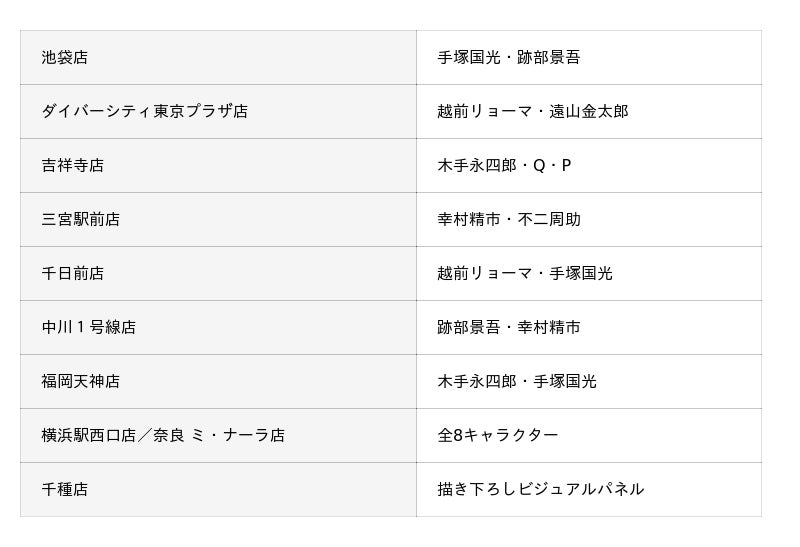
Task: Click the 千日前店 store cell
Action: (x=73, y=274)
